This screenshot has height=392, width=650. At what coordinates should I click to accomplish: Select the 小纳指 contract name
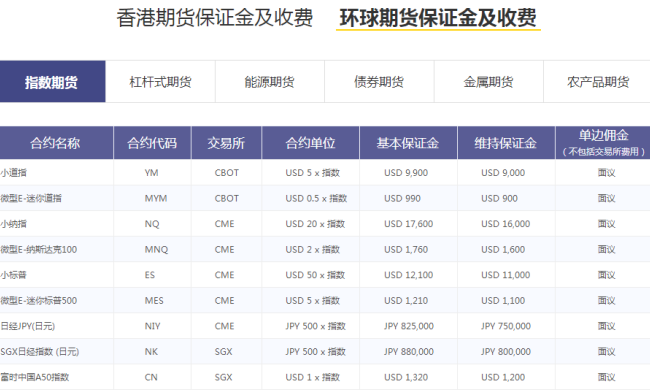point(14,224)
